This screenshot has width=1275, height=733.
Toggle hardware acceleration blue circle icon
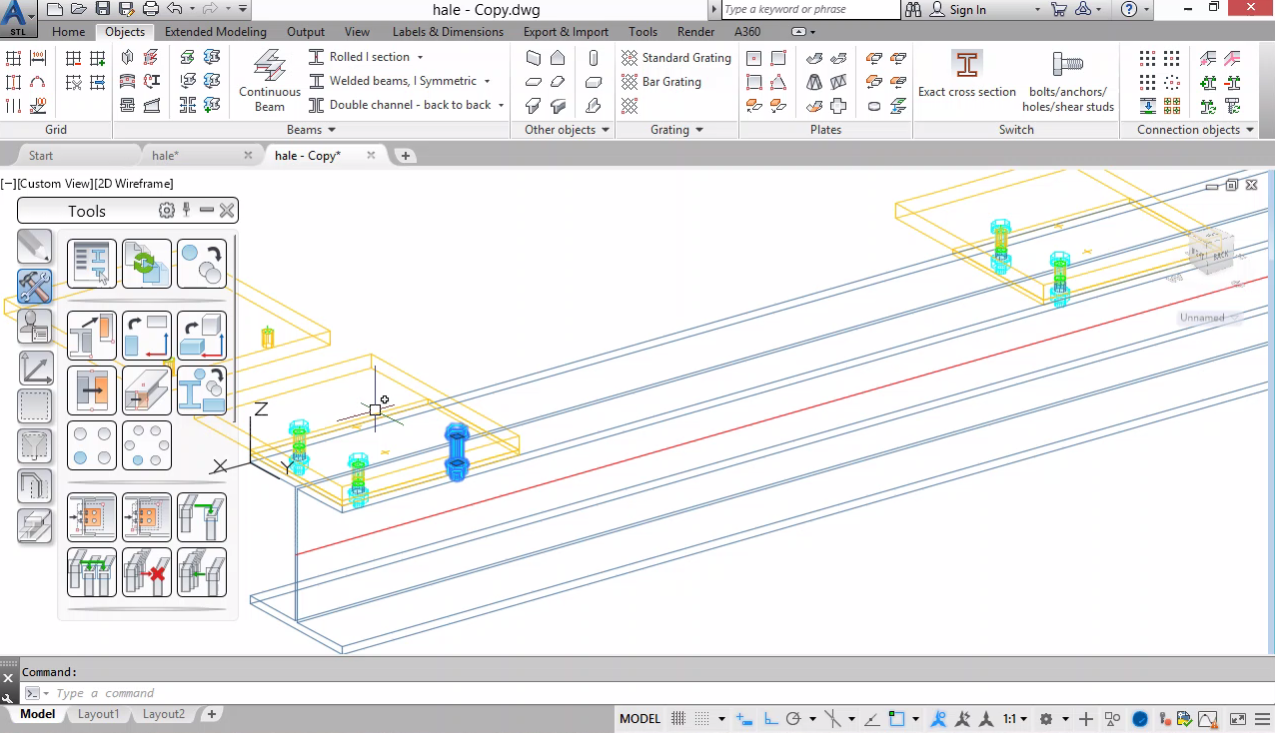click(1140, 719)
